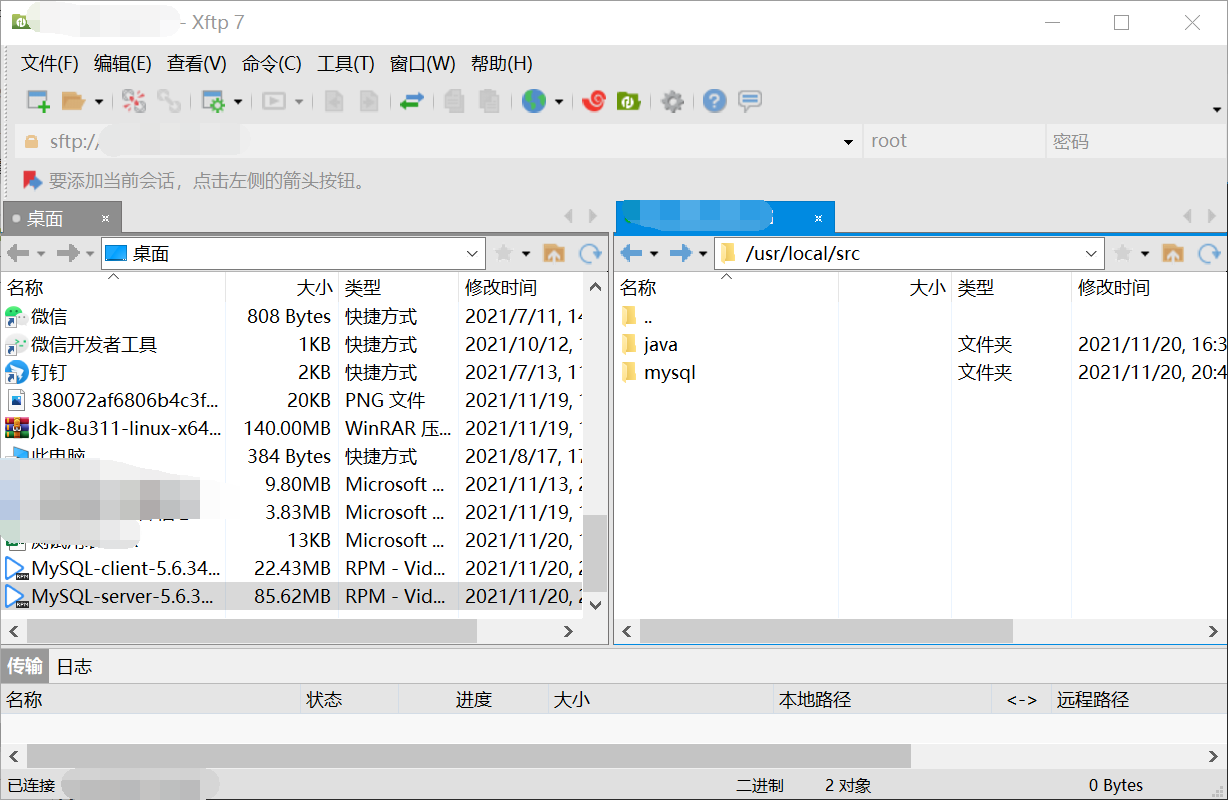Expand the host address history dropdown
The height and width of the screenshot is (800, 1228).
pyautogui.click(x=849, y=141)
